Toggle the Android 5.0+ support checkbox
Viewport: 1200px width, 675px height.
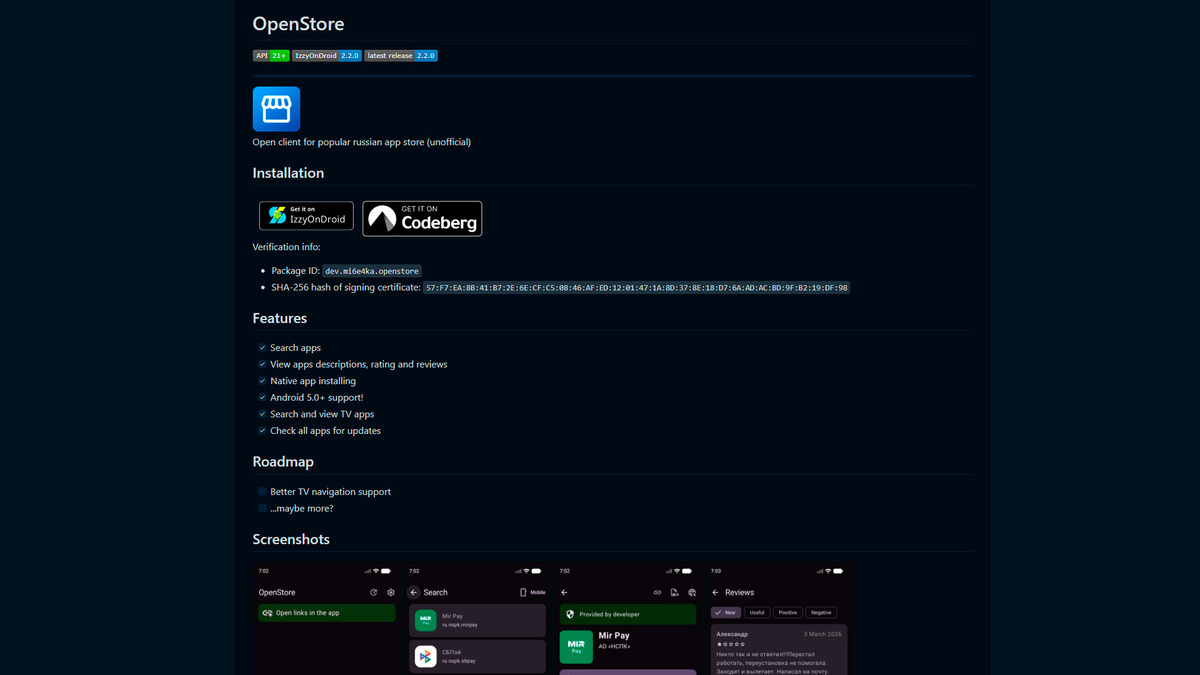262,397
